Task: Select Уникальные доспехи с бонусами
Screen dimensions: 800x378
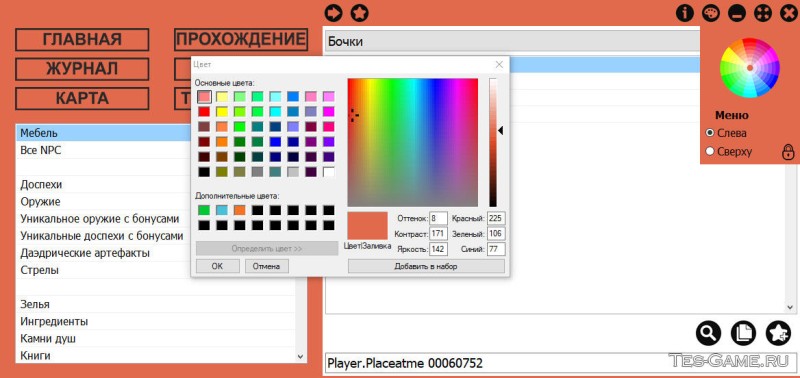Action: tap(103, 236)
